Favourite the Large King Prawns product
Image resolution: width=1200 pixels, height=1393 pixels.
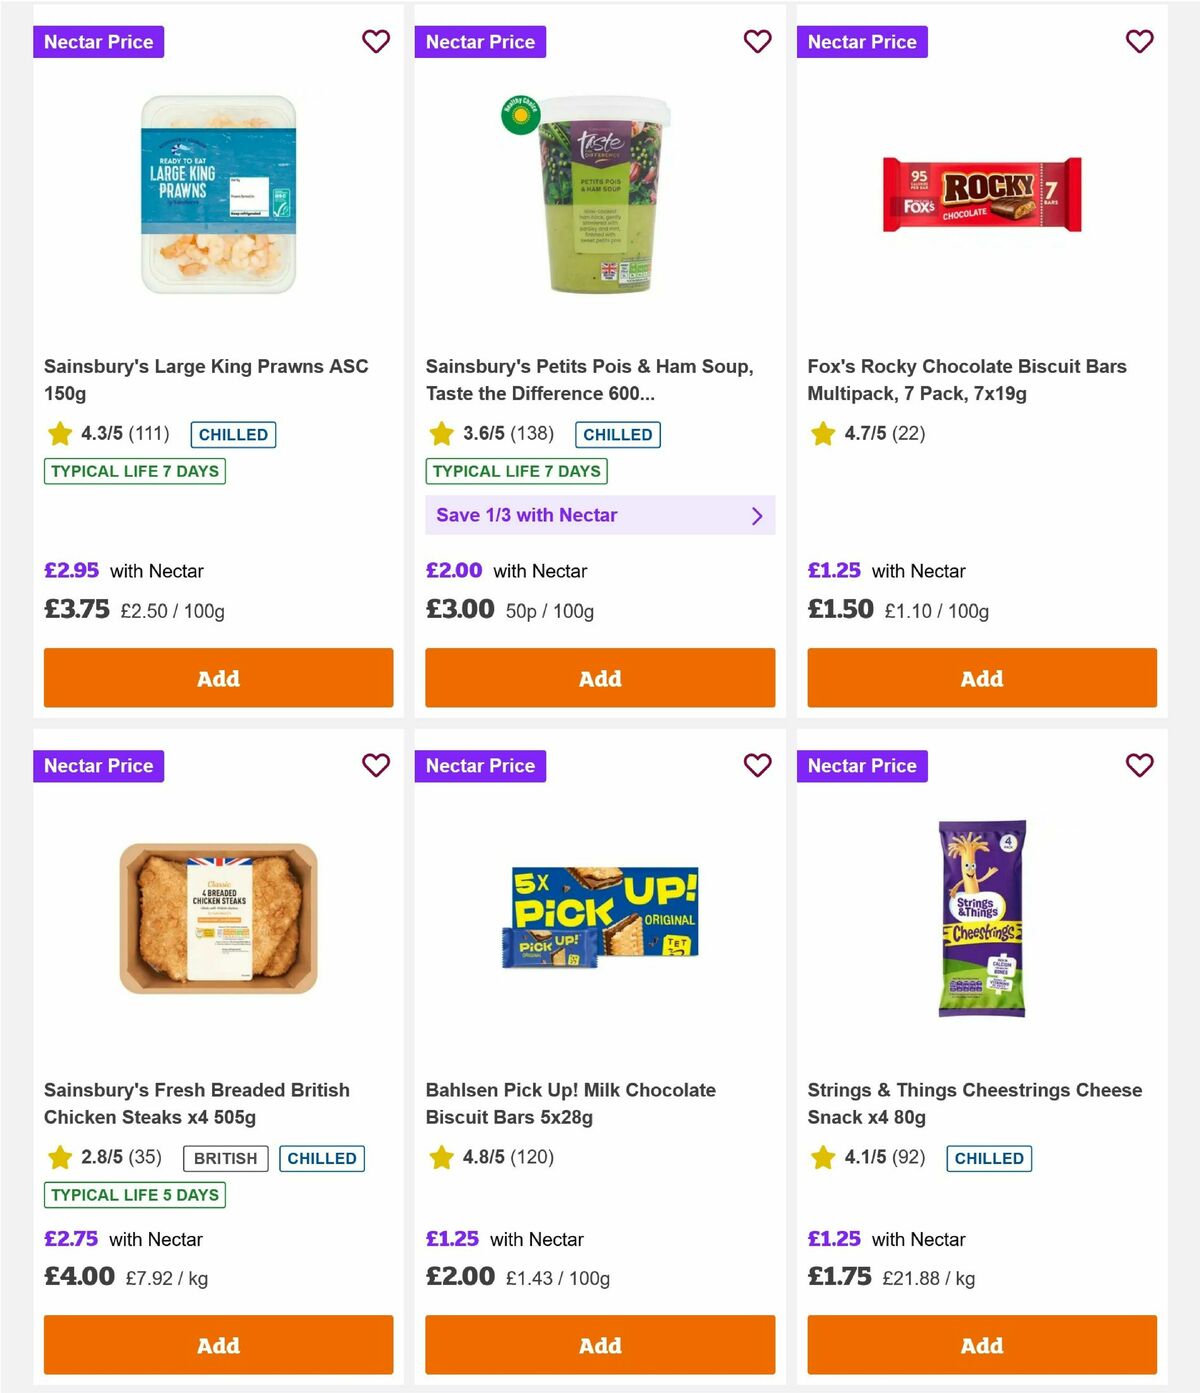click(x=376, y=42)
